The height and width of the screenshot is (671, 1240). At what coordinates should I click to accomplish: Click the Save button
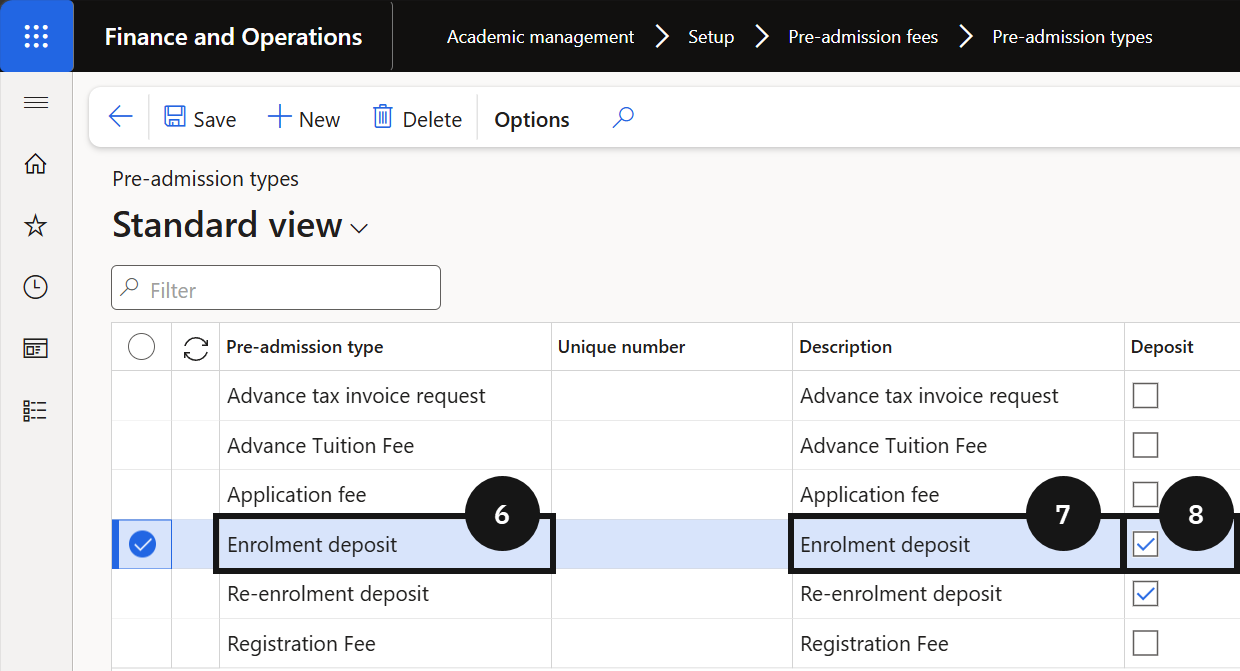tap(200, 118)
